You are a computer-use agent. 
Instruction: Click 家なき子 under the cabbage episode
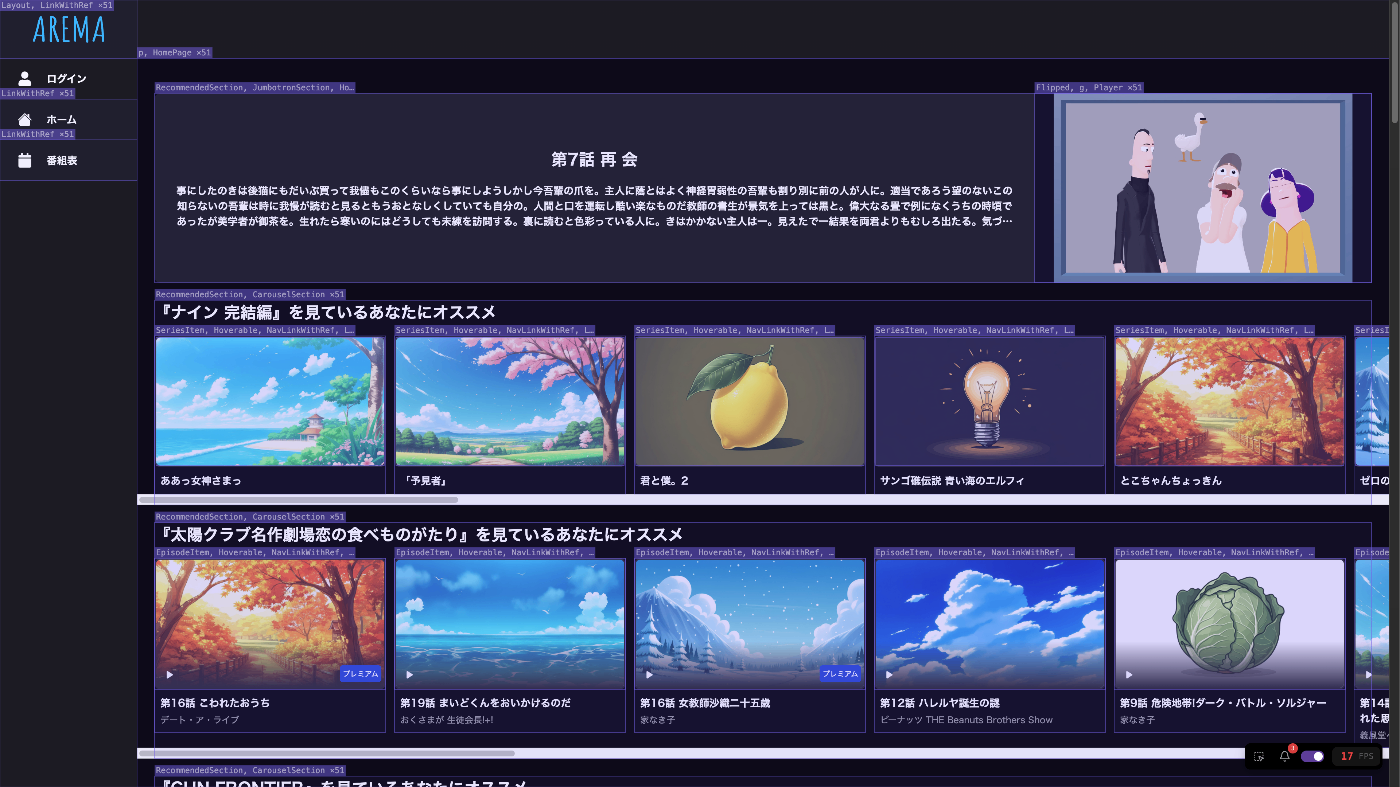[x=1137, y=720]
